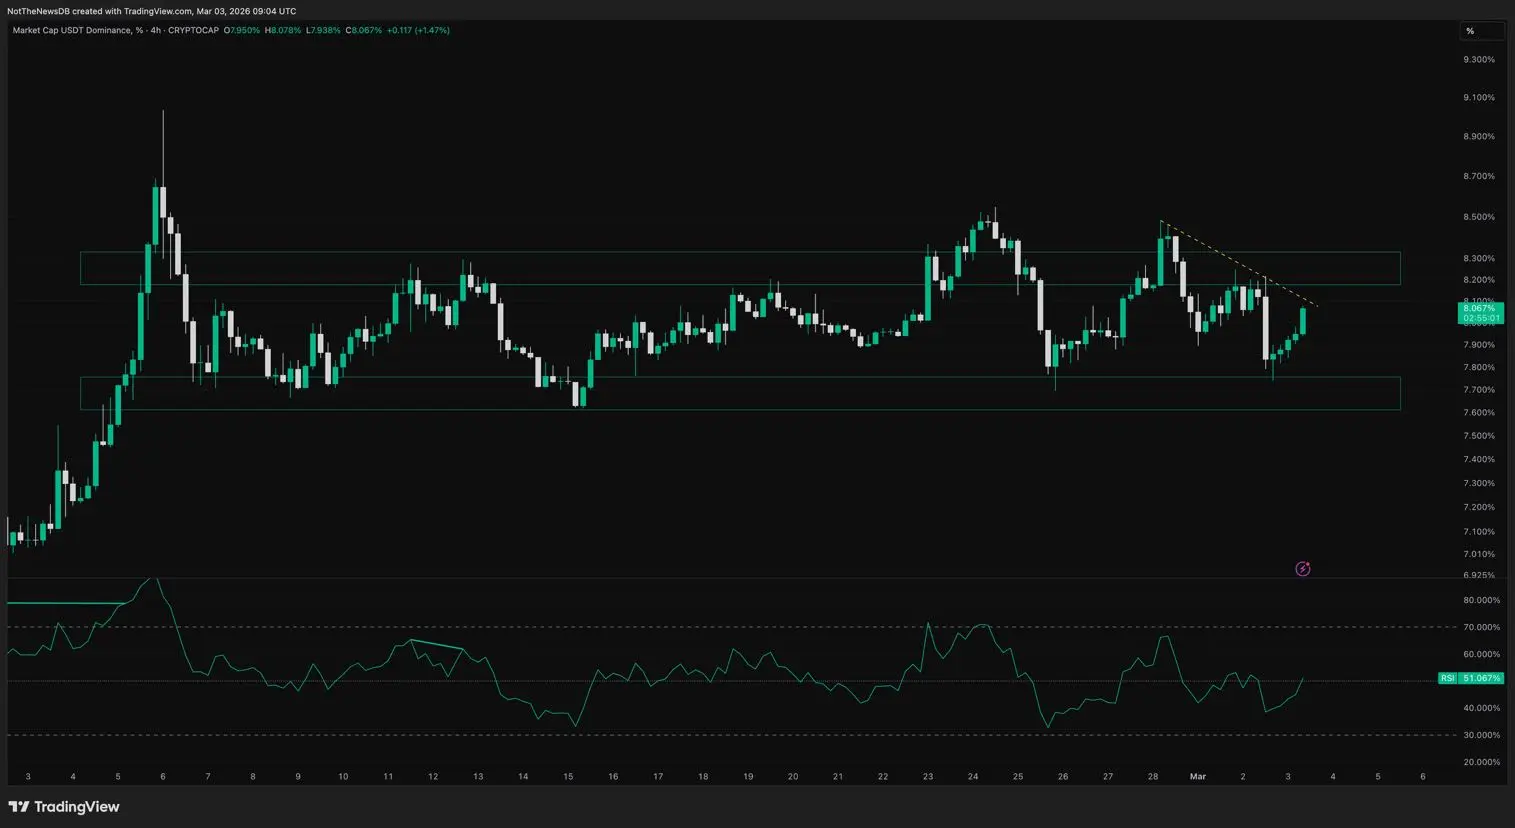This screenshot has width=1515, height=828.
Task: Click the pink lightning bolt event icon
Action: 1302,569
